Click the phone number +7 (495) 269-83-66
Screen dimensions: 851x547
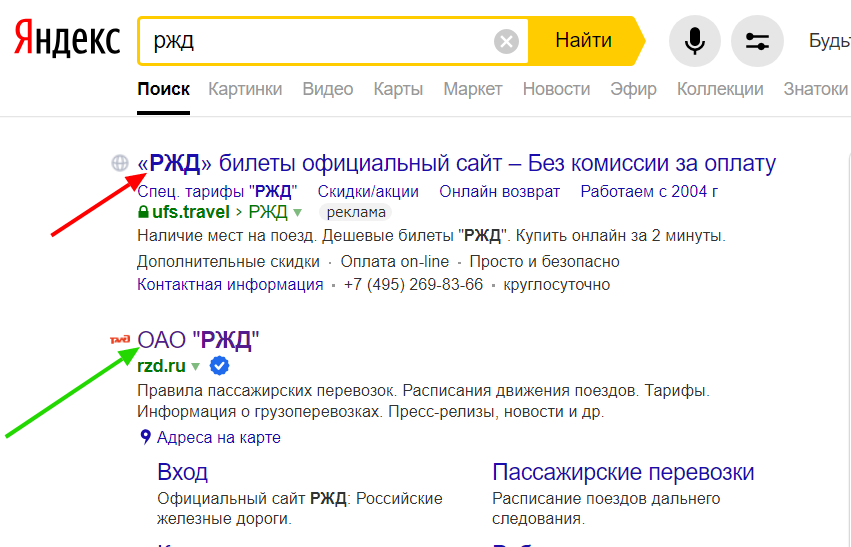[413, 284]
